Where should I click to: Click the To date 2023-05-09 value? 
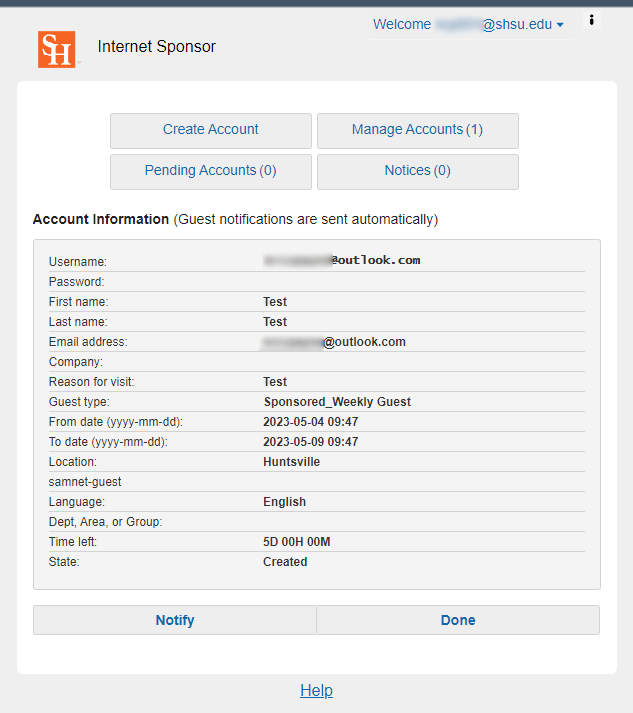click(310, 442)
